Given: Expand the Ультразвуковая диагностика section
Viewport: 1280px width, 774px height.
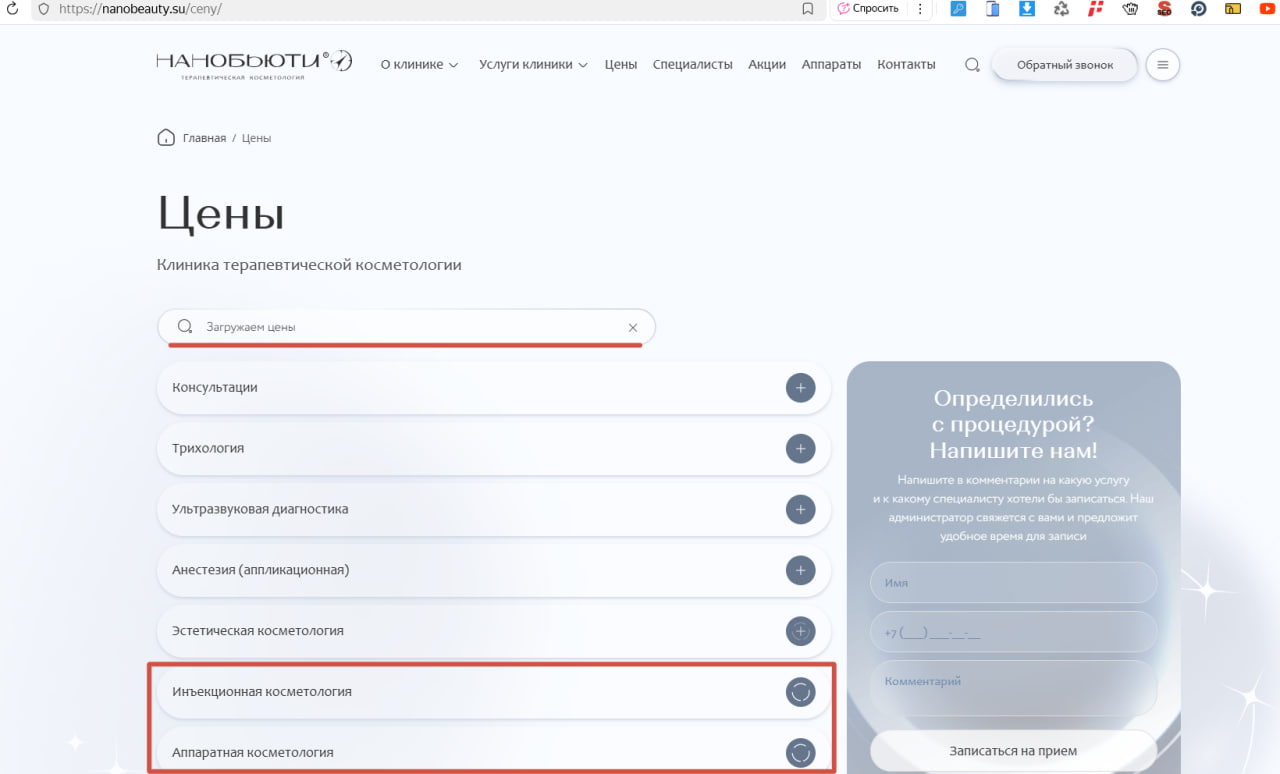Looking at the screenshot, I should pos(800,510).
